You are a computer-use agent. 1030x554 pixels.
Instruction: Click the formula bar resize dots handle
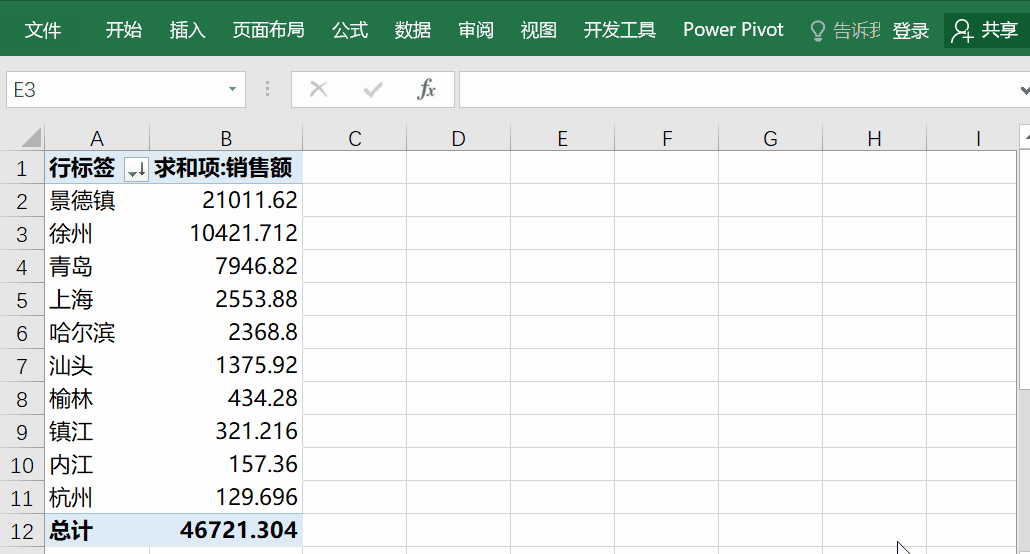(x=267, y=89)
